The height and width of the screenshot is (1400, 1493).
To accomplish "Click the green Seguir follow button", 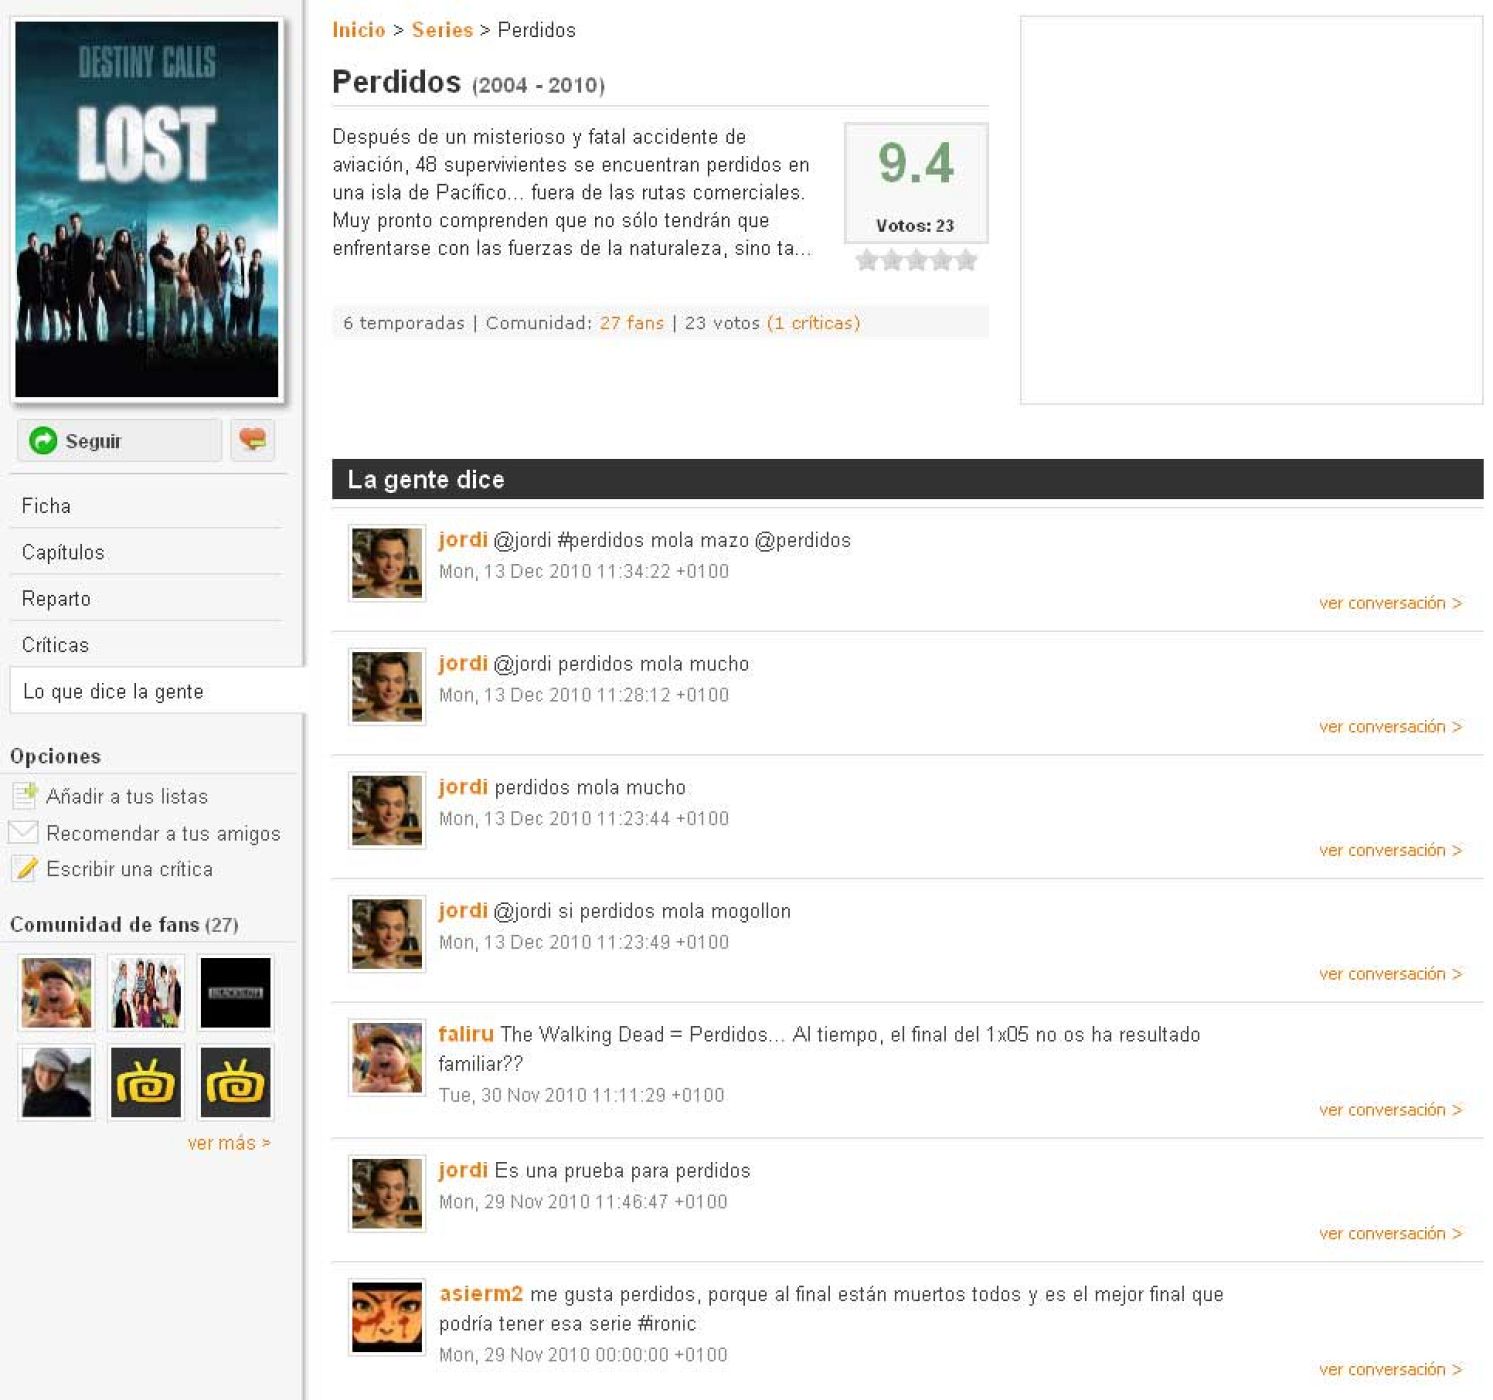I will coord(118,441).
